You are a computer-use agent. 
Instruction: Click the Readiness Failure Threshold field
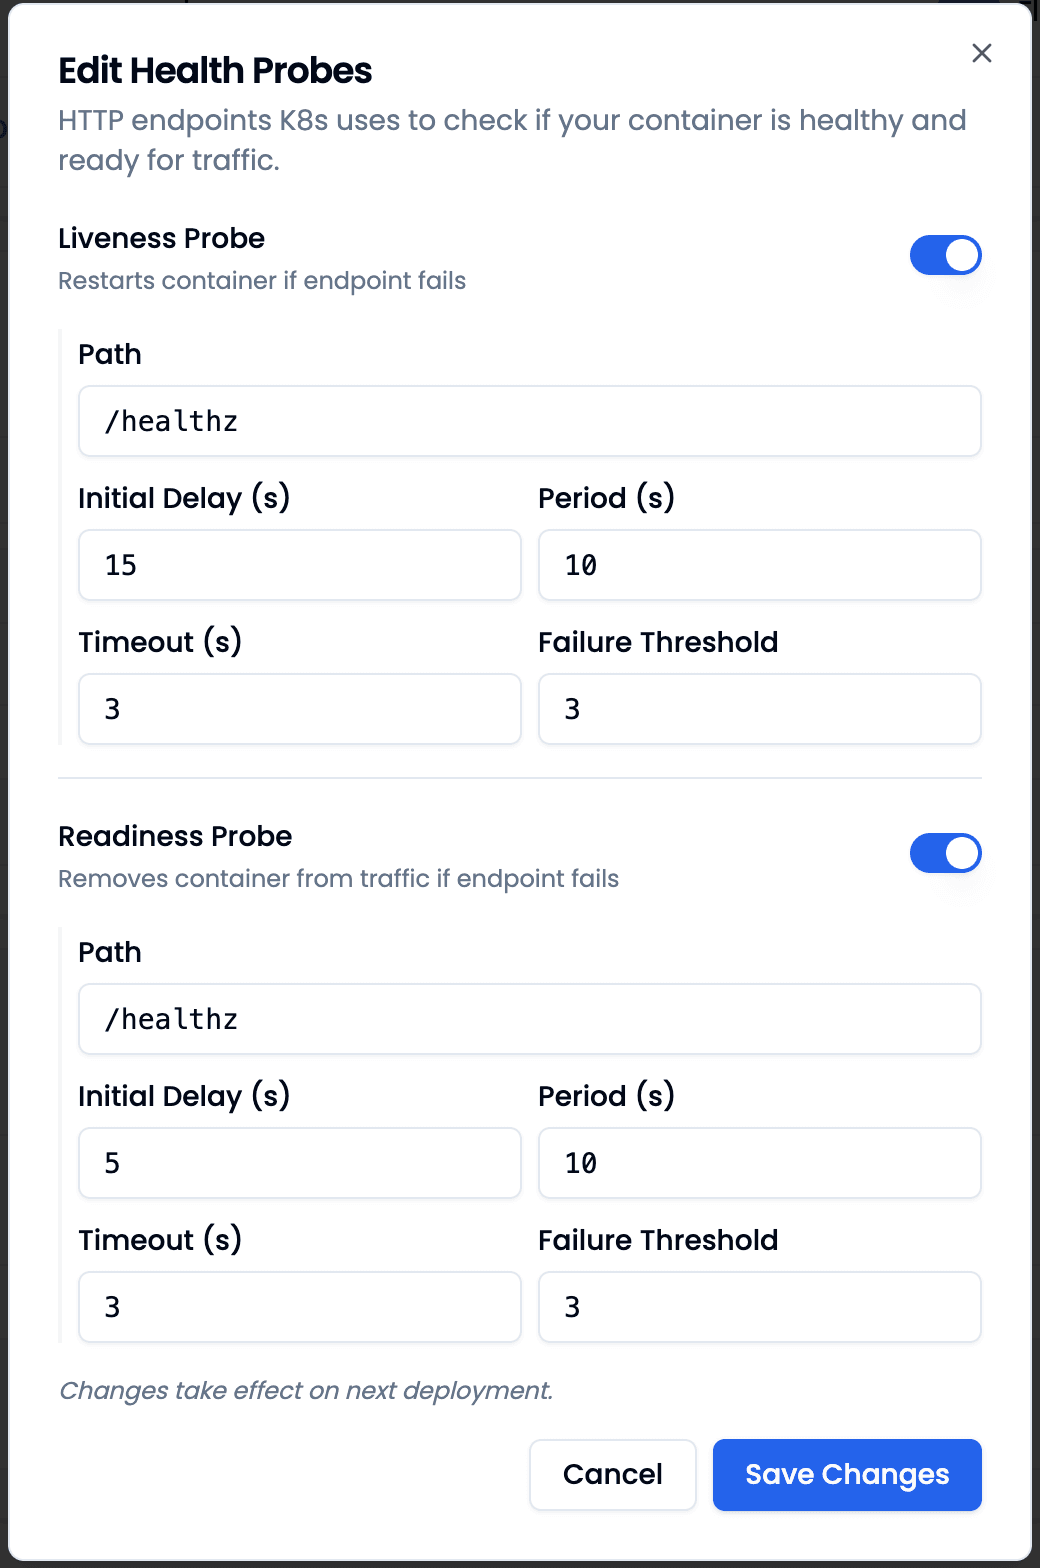click(759, 1307)
